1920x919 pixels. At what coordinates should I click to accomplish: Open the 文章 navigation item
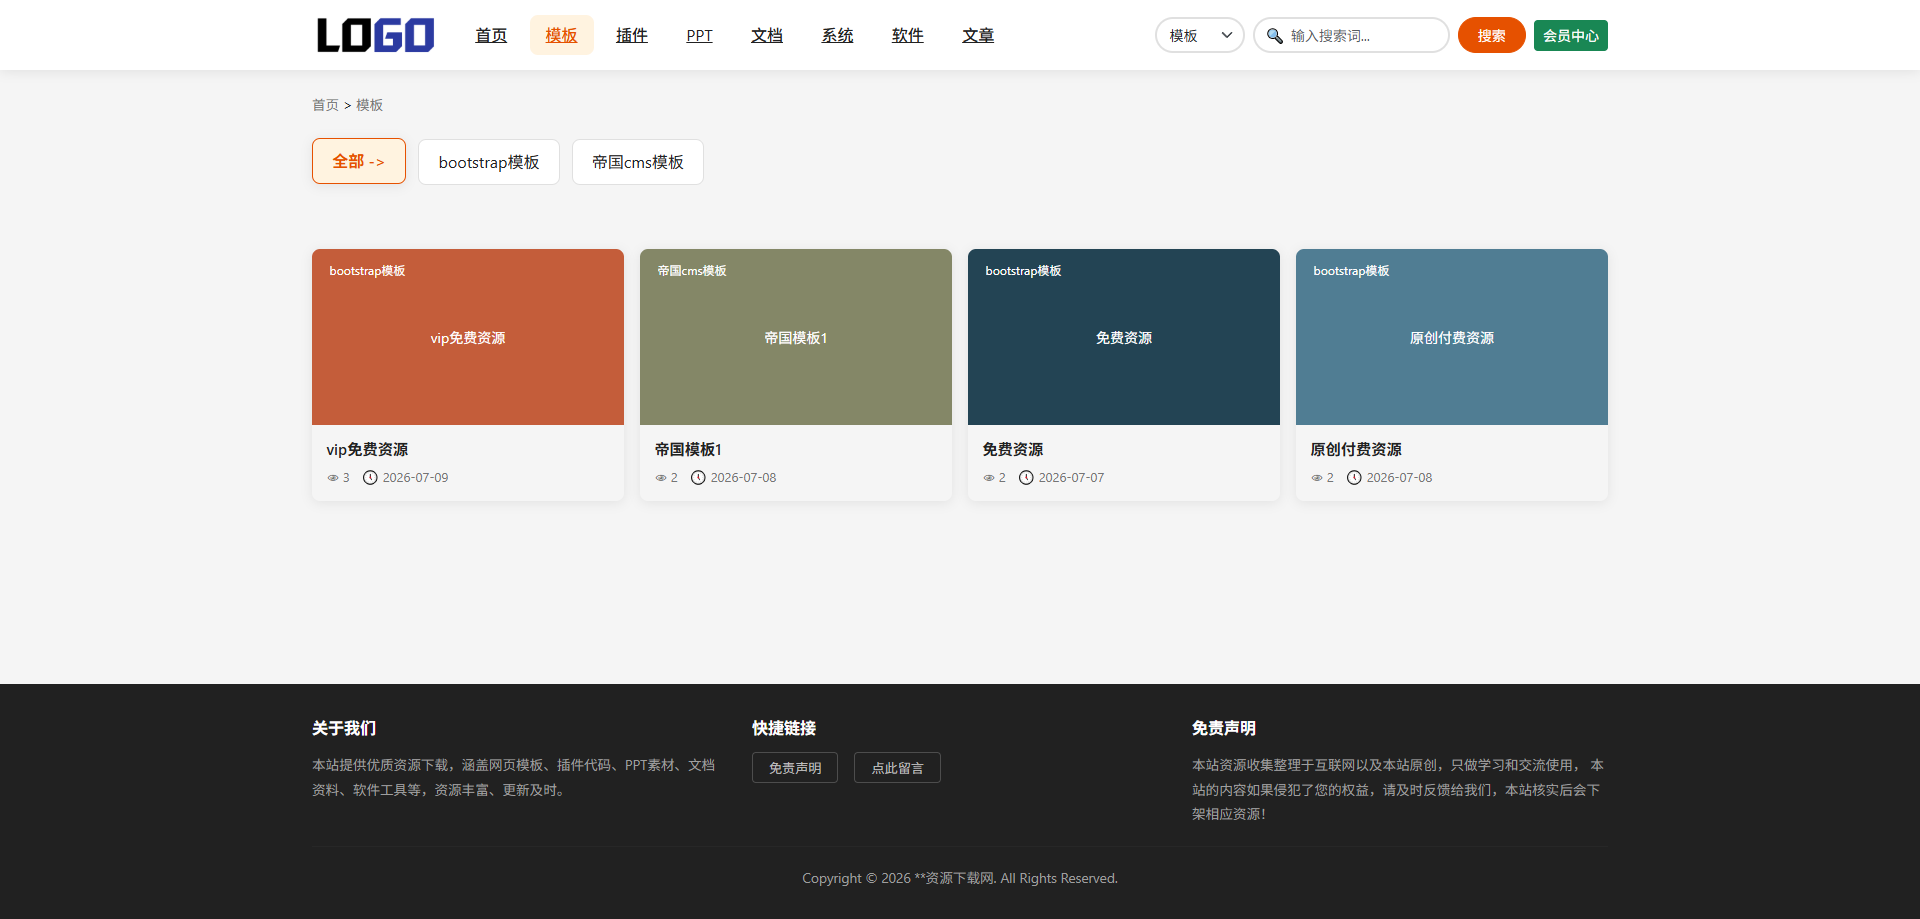978,35
